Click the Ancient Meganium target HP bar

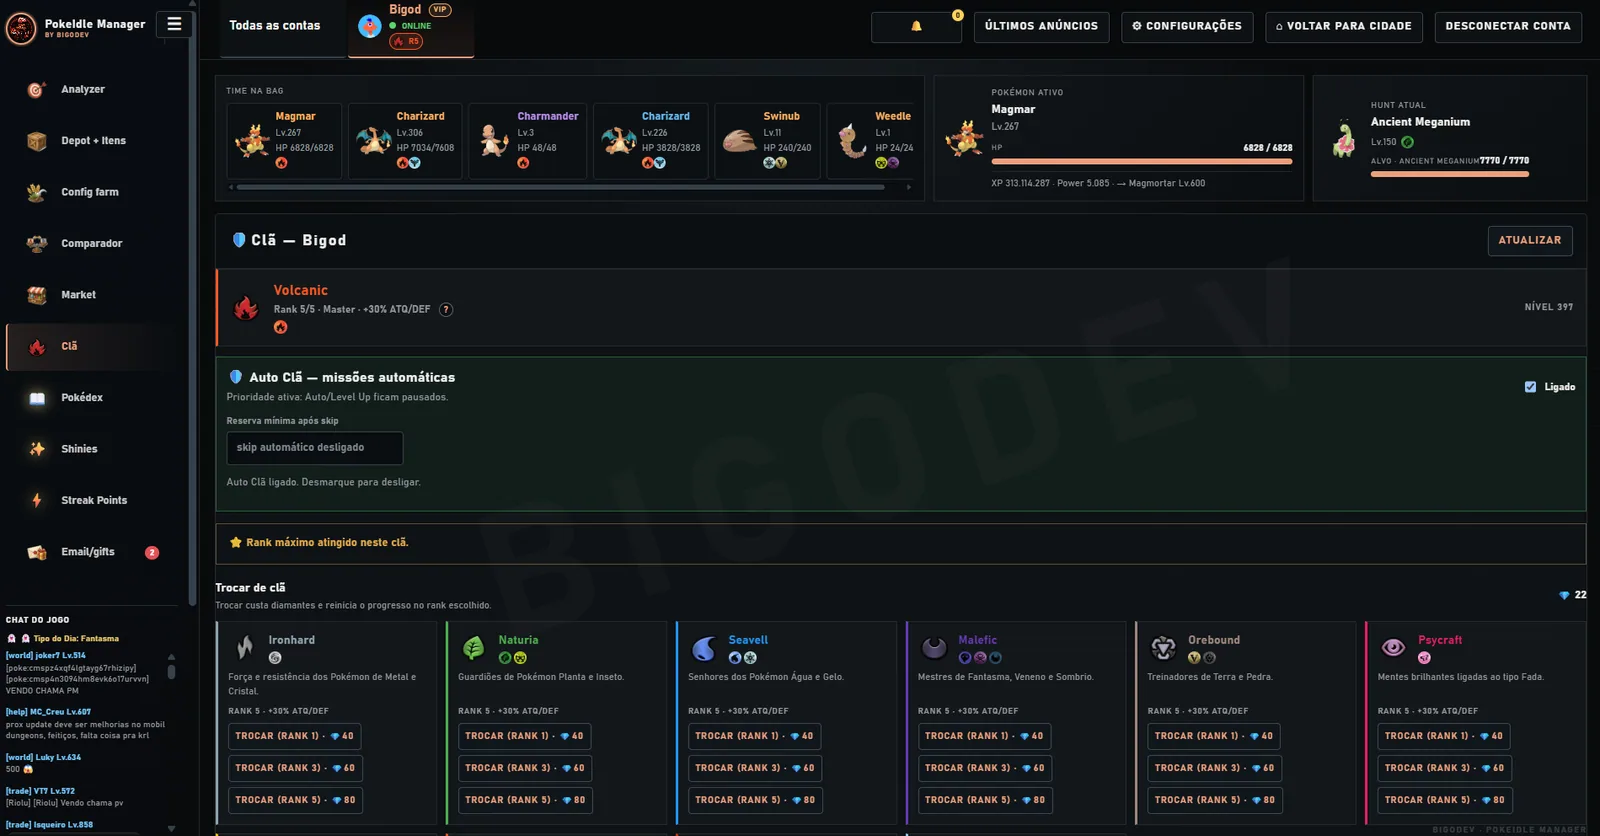click(1450, 174)
